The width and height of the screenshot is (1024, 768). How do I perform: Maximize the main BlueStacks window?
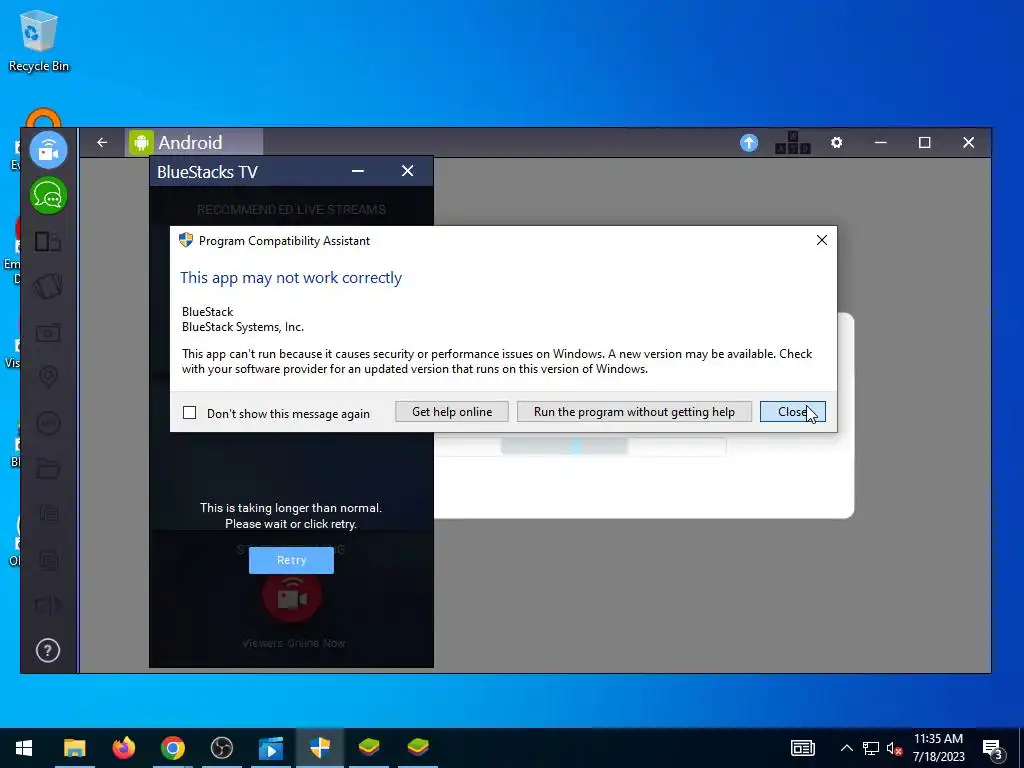pos(924,142)
